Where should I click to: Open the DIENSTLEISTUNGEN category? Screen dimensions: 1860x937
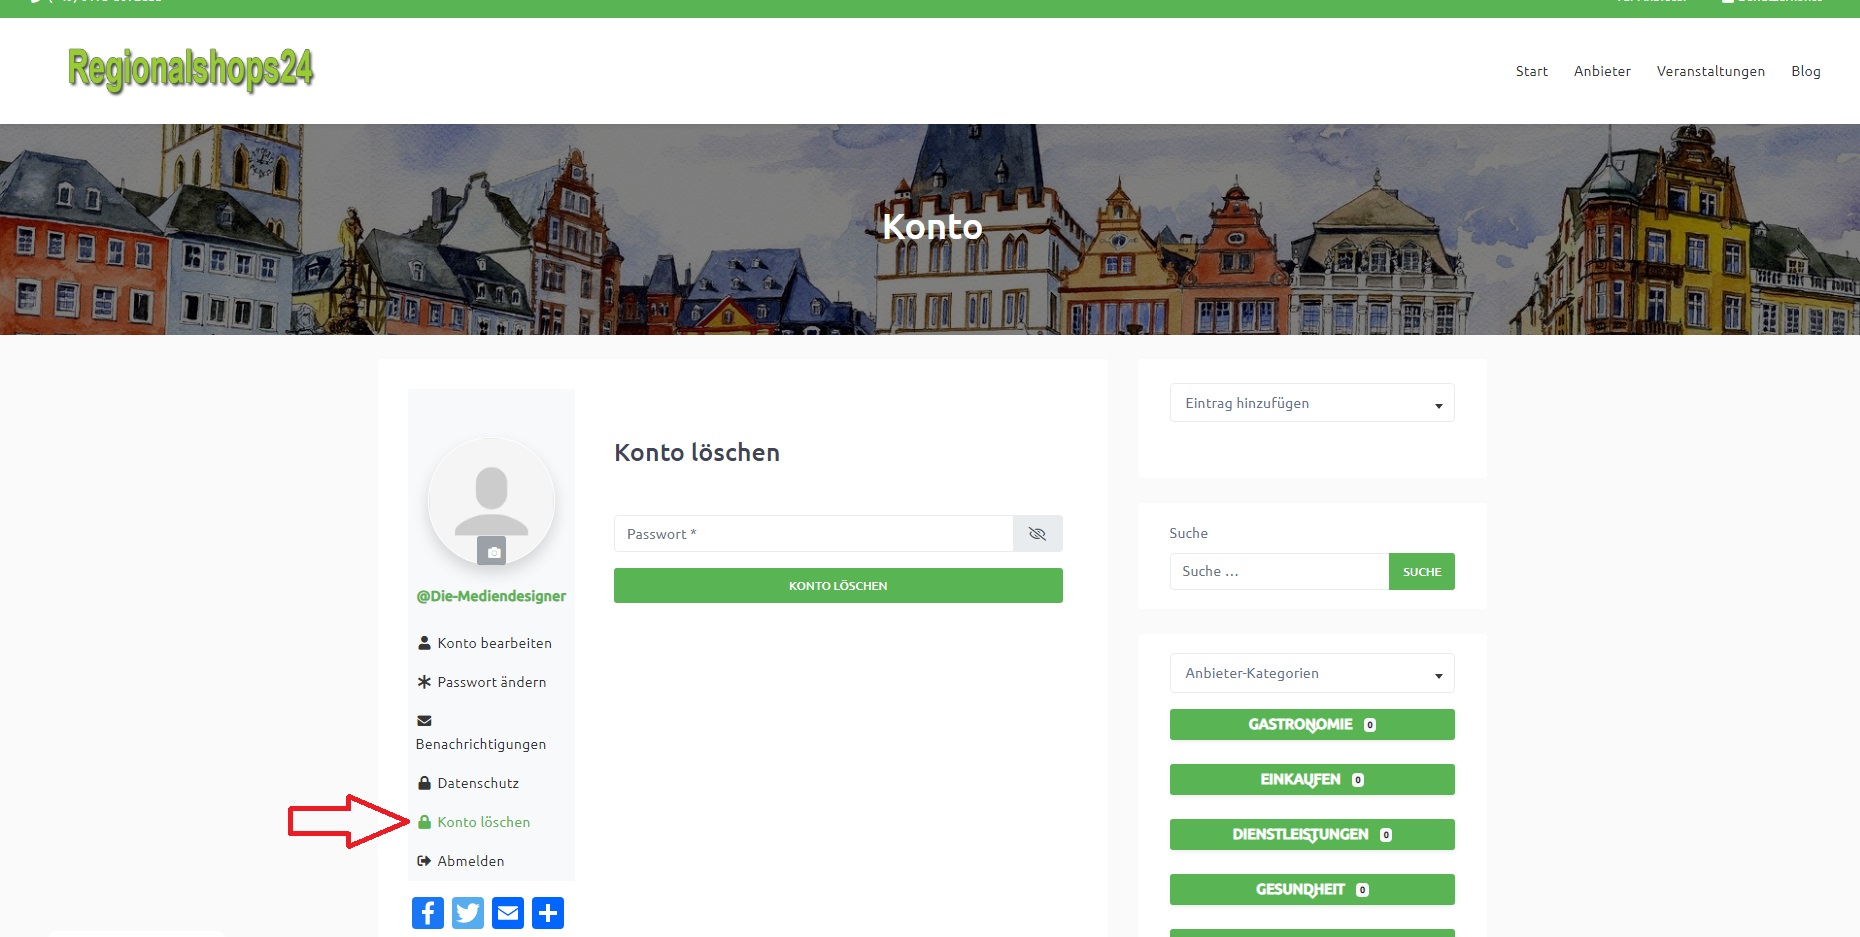point(1312,834)
